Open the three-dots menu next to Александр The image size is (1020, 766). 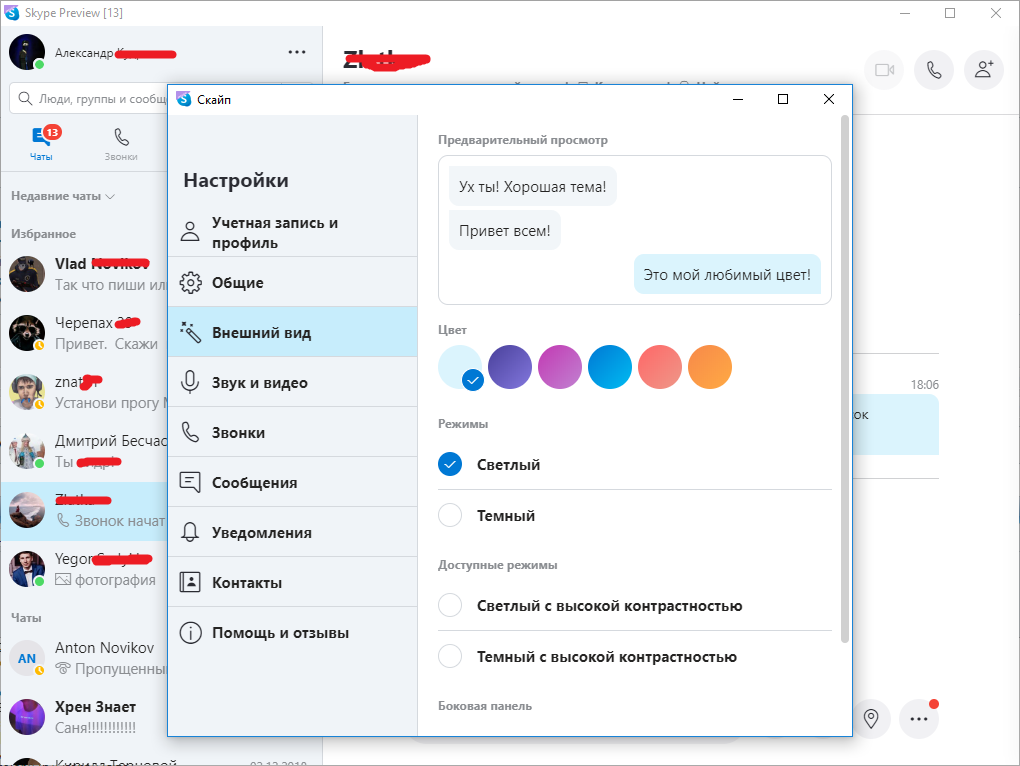tap(297, 52)
